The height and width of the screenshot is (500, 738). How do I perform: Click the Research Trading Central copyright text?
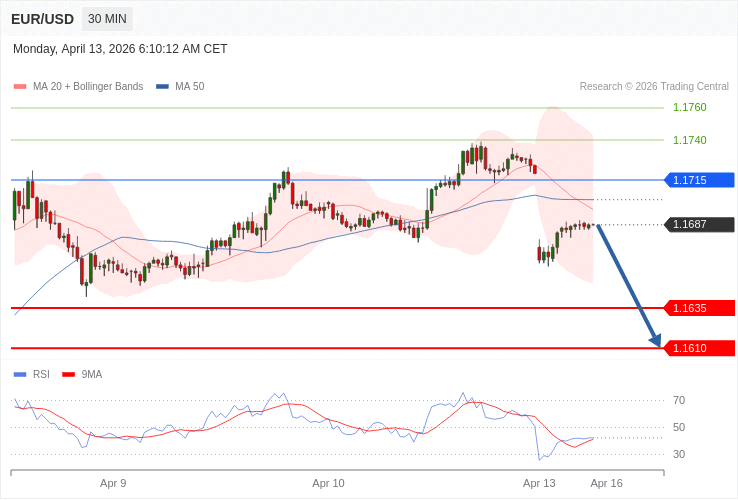coord(654,87)
